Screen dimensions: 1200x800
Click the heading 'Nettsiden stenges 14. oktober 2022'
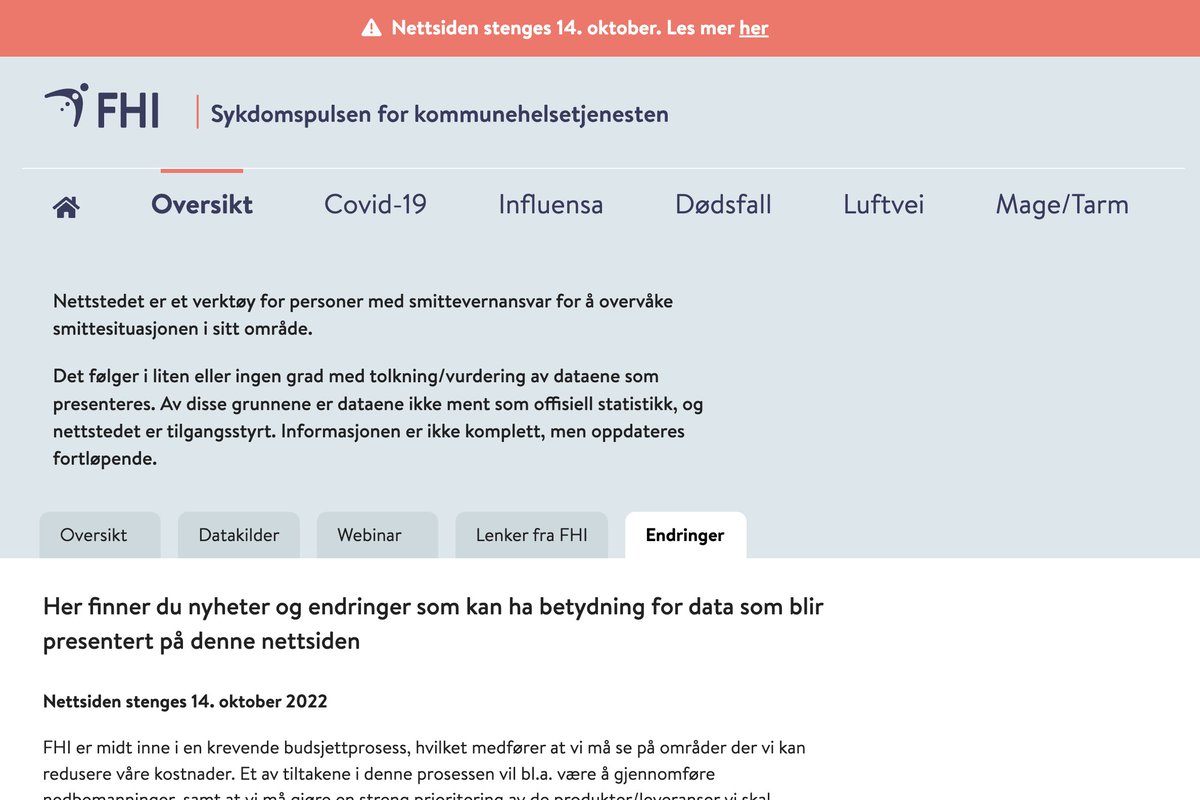coord(185,701)
